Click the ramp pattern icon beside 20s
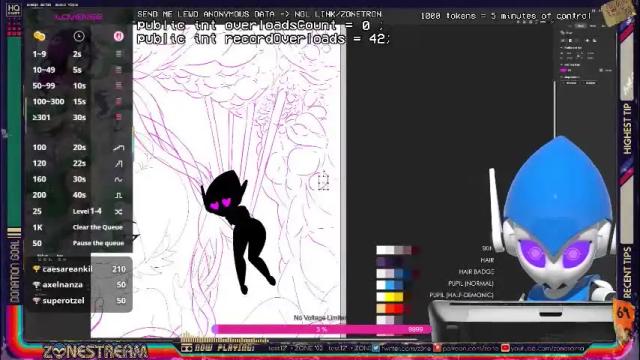Screen dimensions: 640x360 coord(118,148)
